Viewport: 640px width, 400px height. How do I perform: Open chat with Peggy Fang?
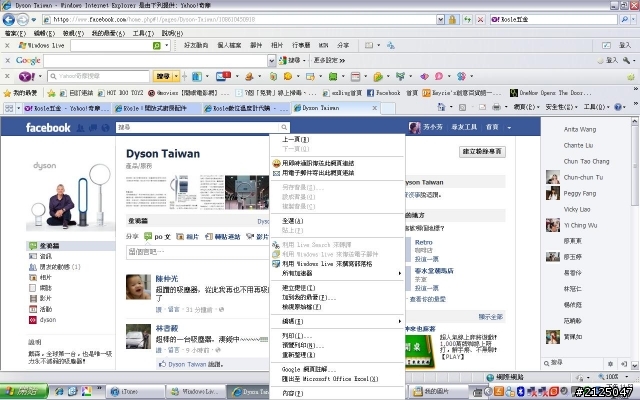580,193
